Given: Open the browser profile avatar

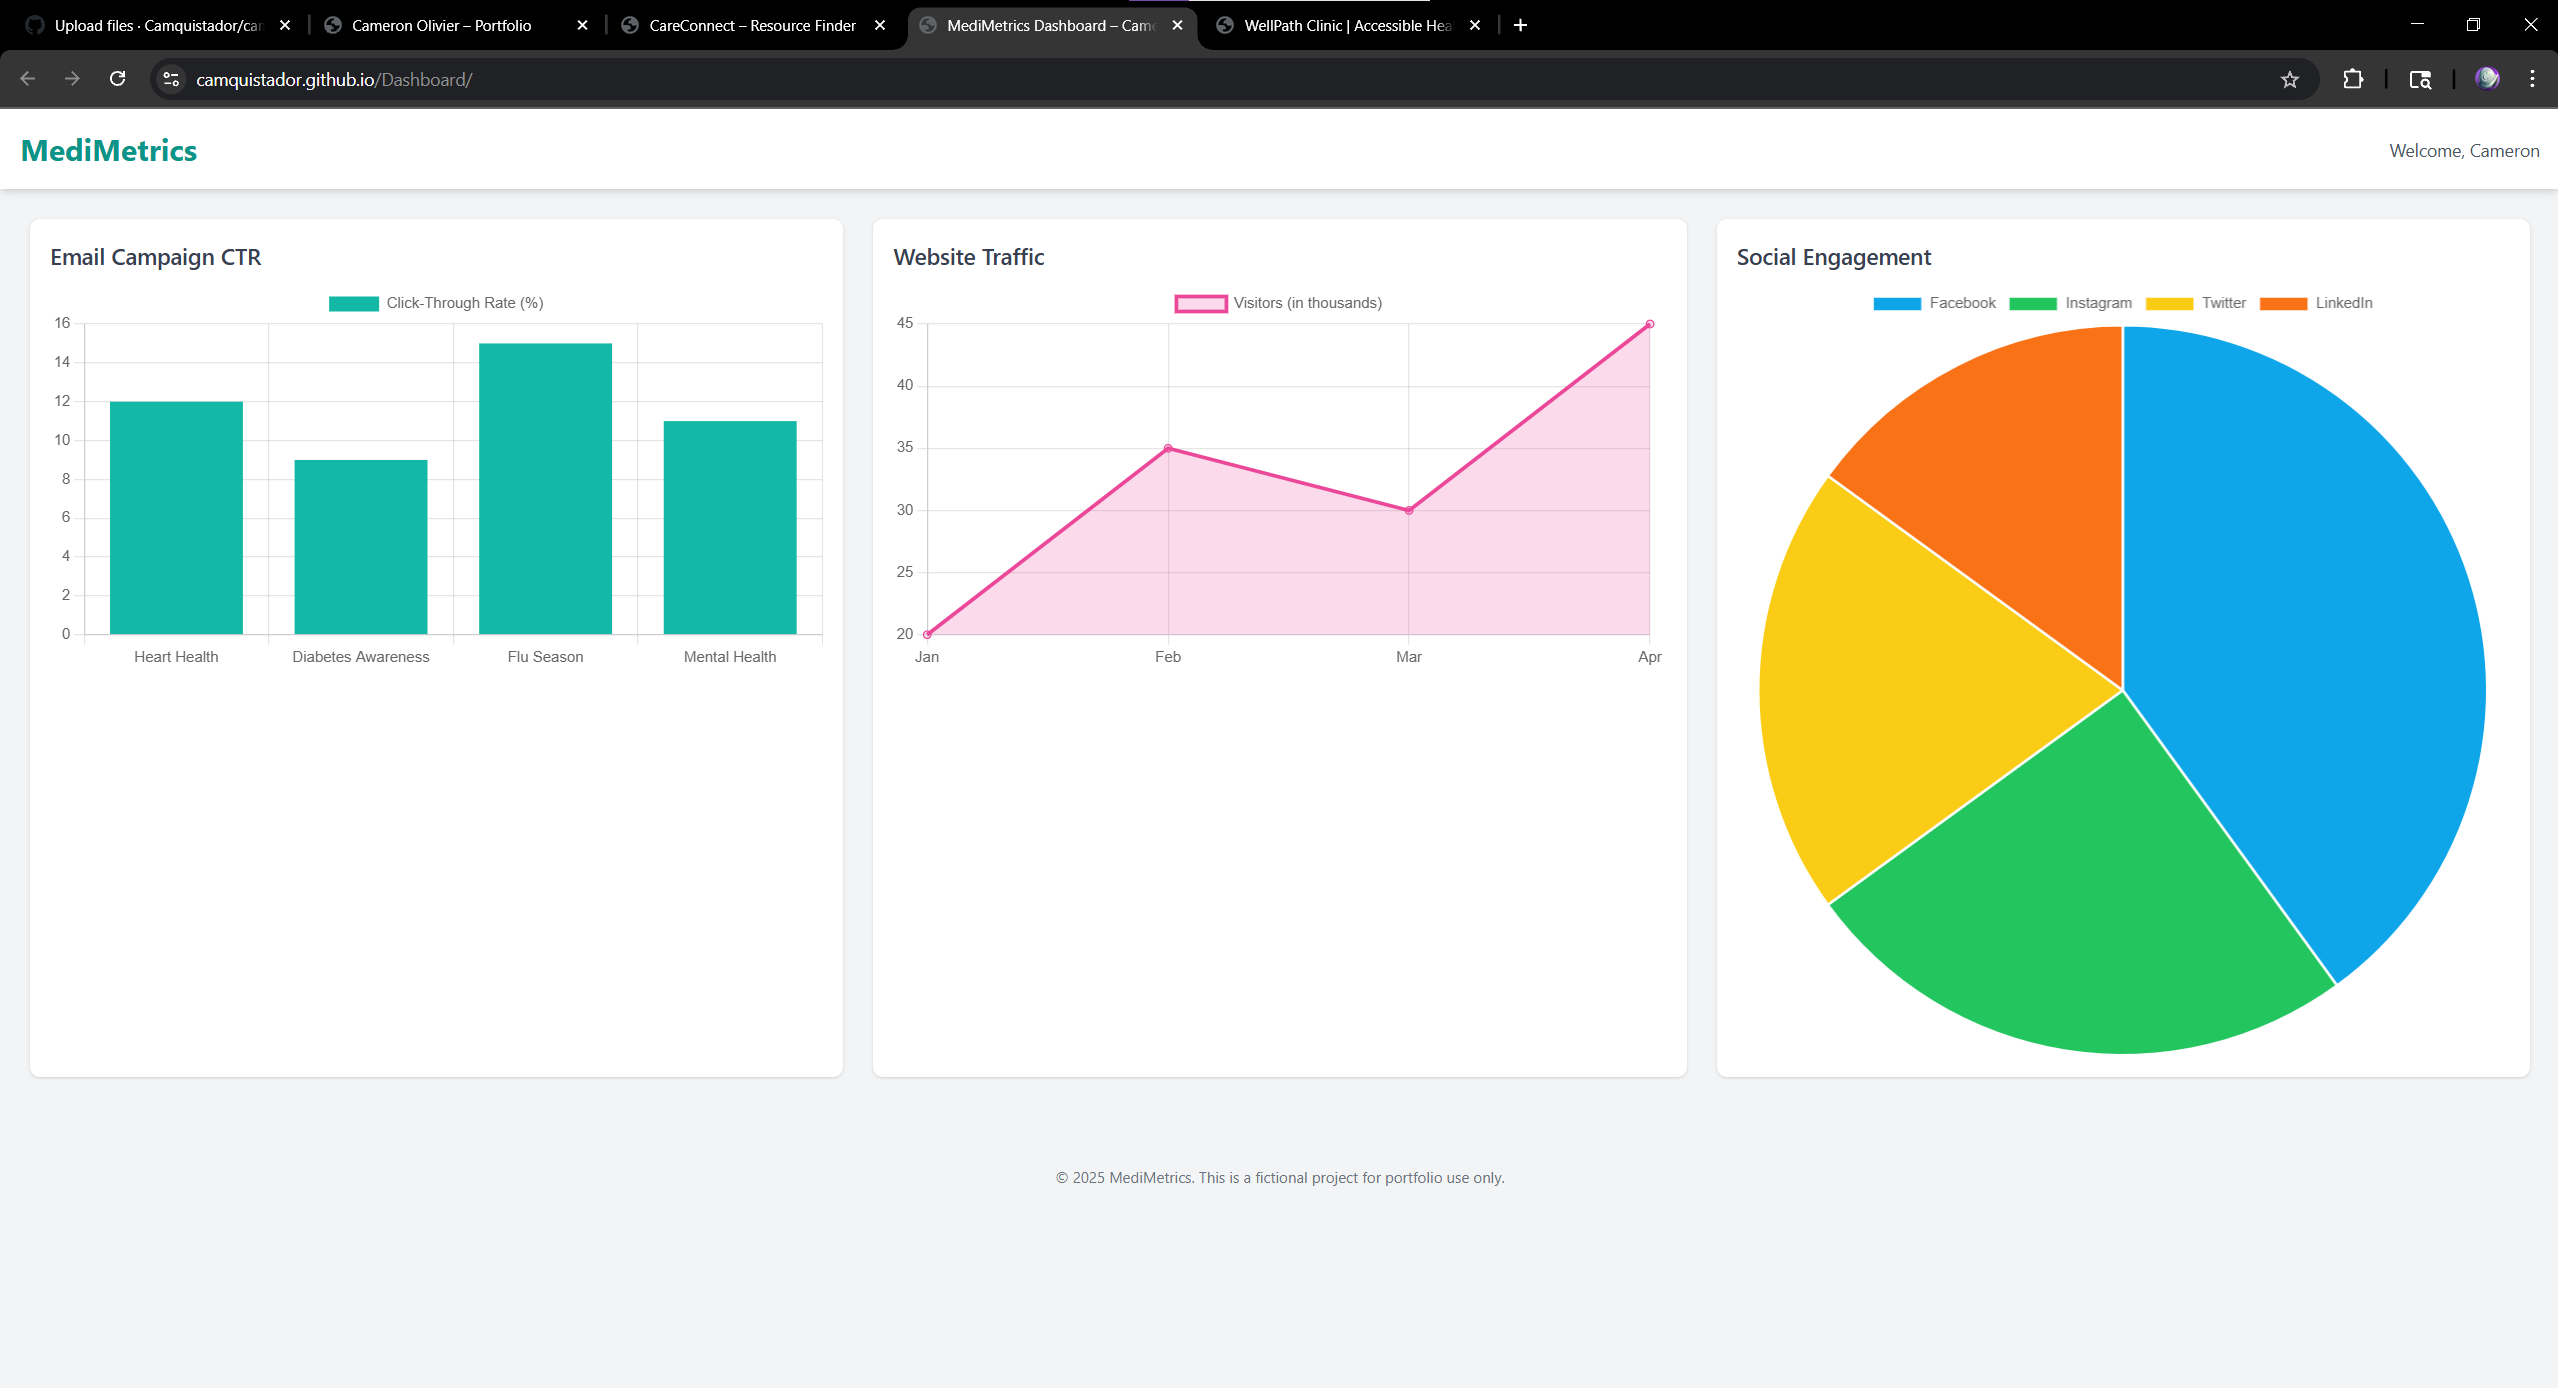Looking at the screenshot, I should click(2487, 79).
